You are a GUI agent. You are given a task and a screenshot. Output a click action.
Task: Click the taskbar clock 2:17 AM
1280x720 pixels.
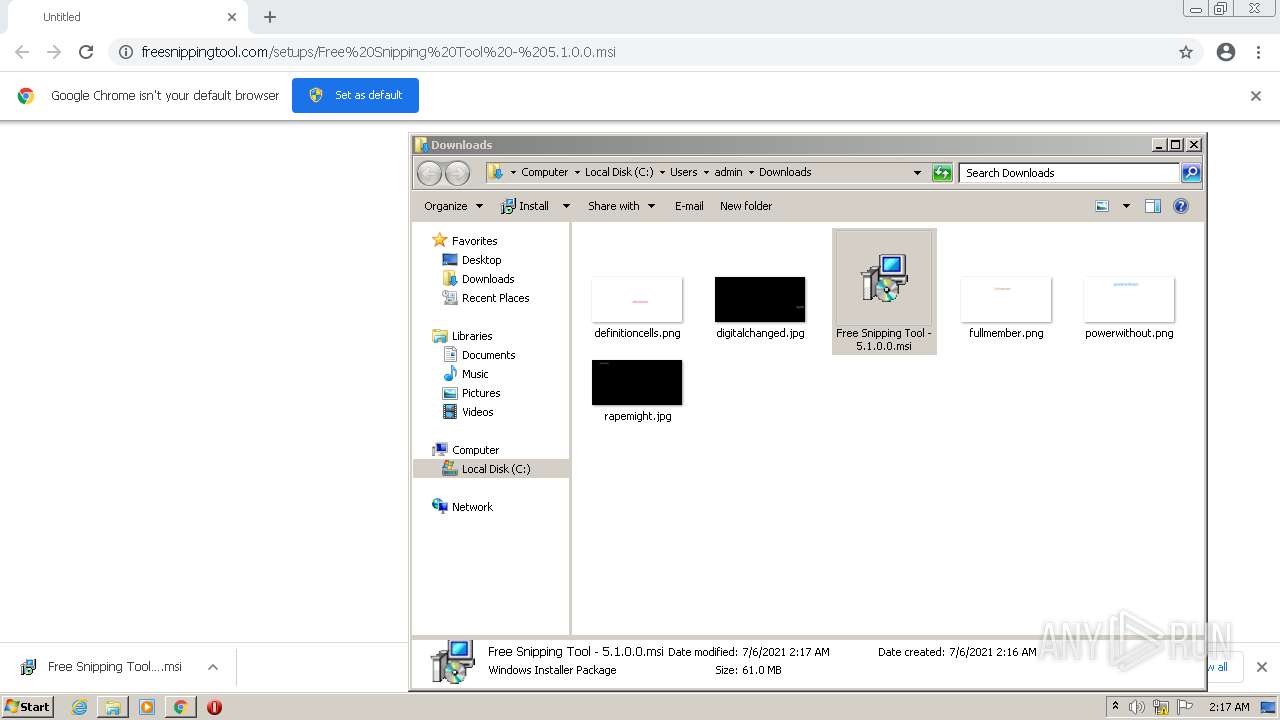point(1229,707)
